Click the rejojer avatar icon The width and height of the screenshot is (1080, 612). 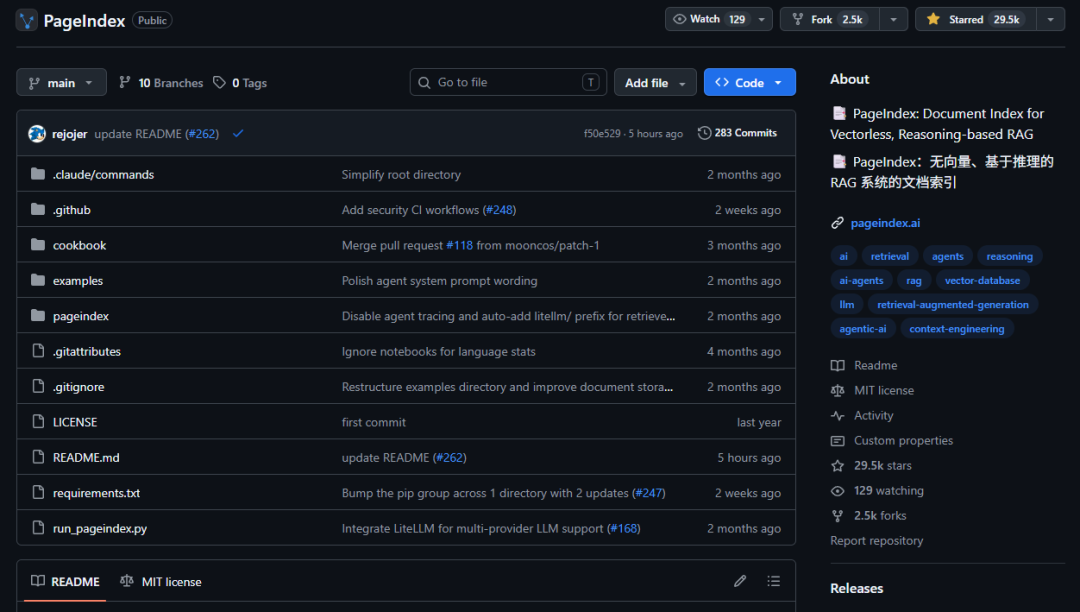coord(37,134)
